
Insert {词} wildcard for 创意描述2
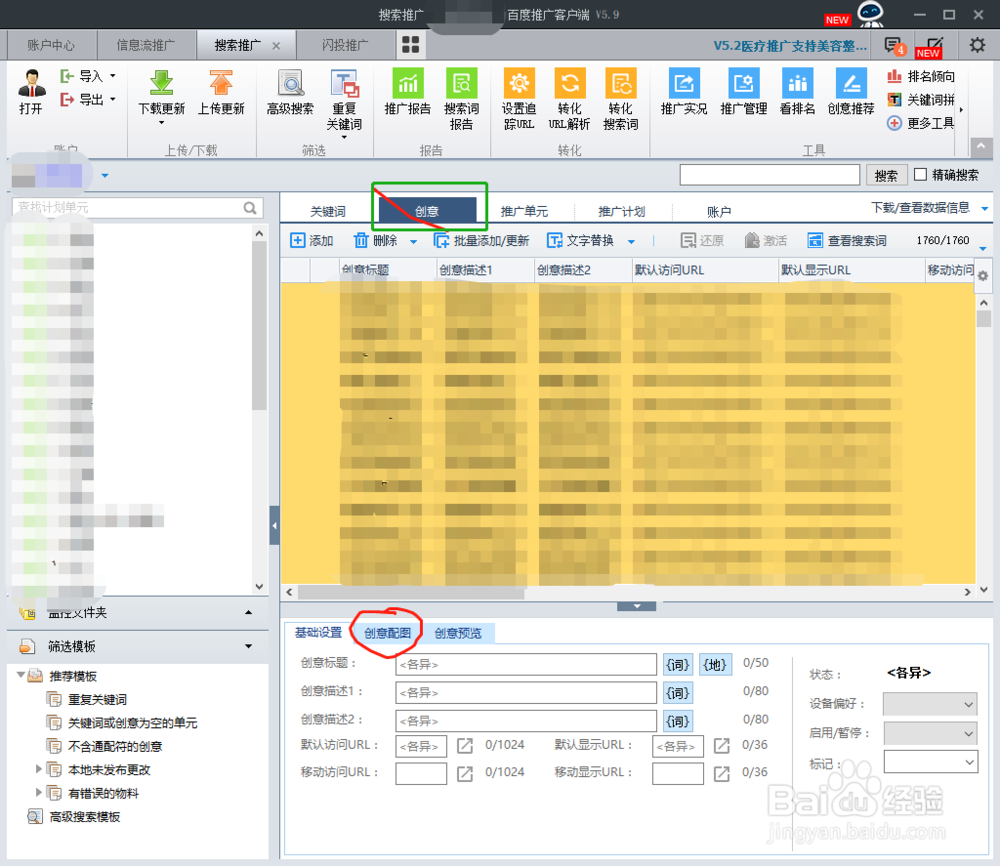point(677,721)
